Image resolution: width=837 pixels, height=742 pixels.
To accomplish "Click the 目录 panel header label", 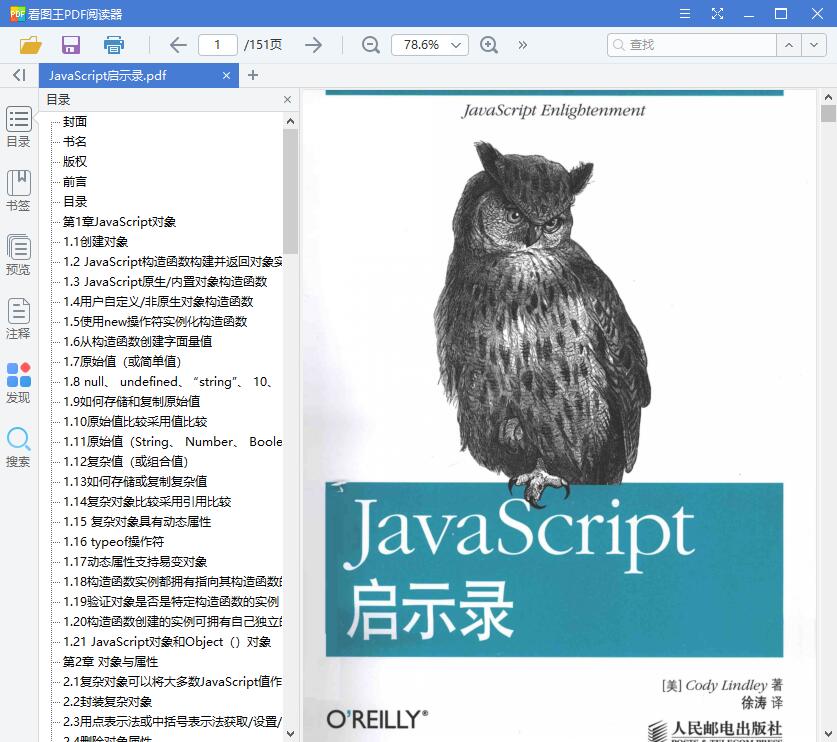I will 58,99.
